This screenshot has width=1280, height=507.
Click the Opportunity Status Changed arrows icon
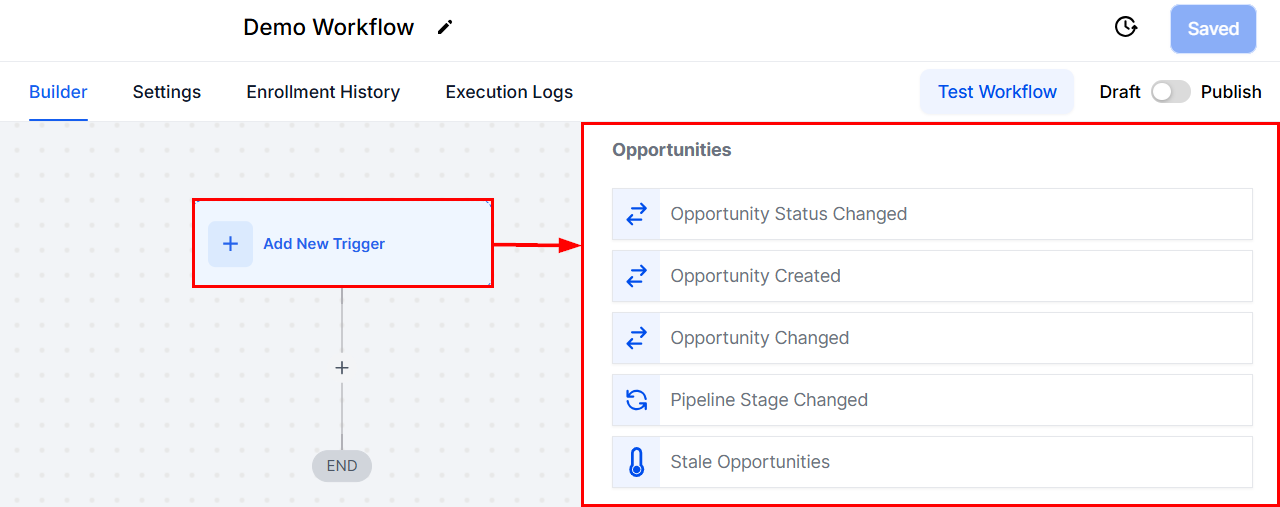[636, 214]
